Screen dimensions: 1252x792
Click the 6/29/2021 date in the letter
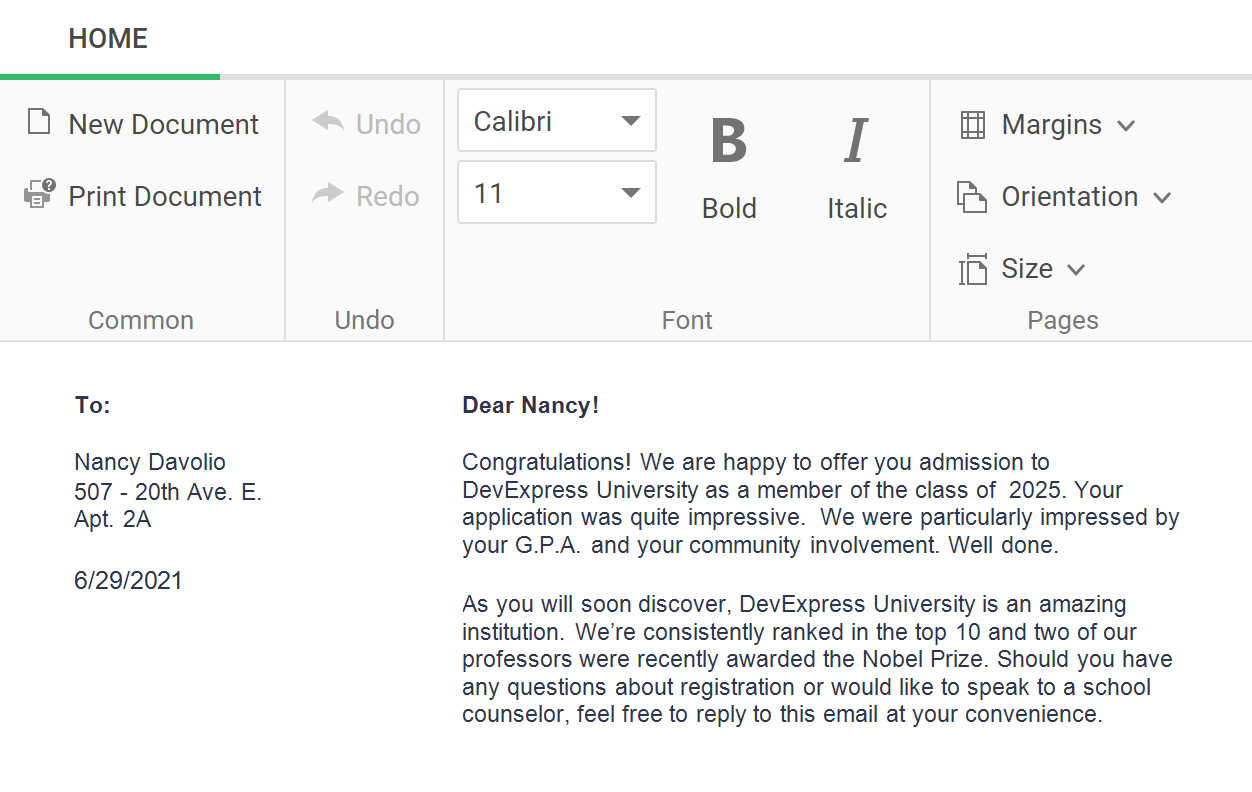coord(128,581)
